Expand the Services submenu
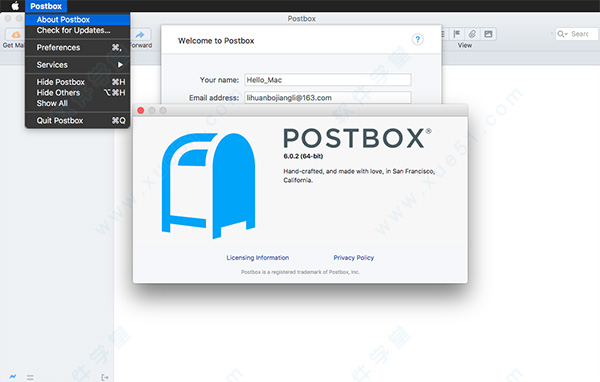 (x=78, y=65)
